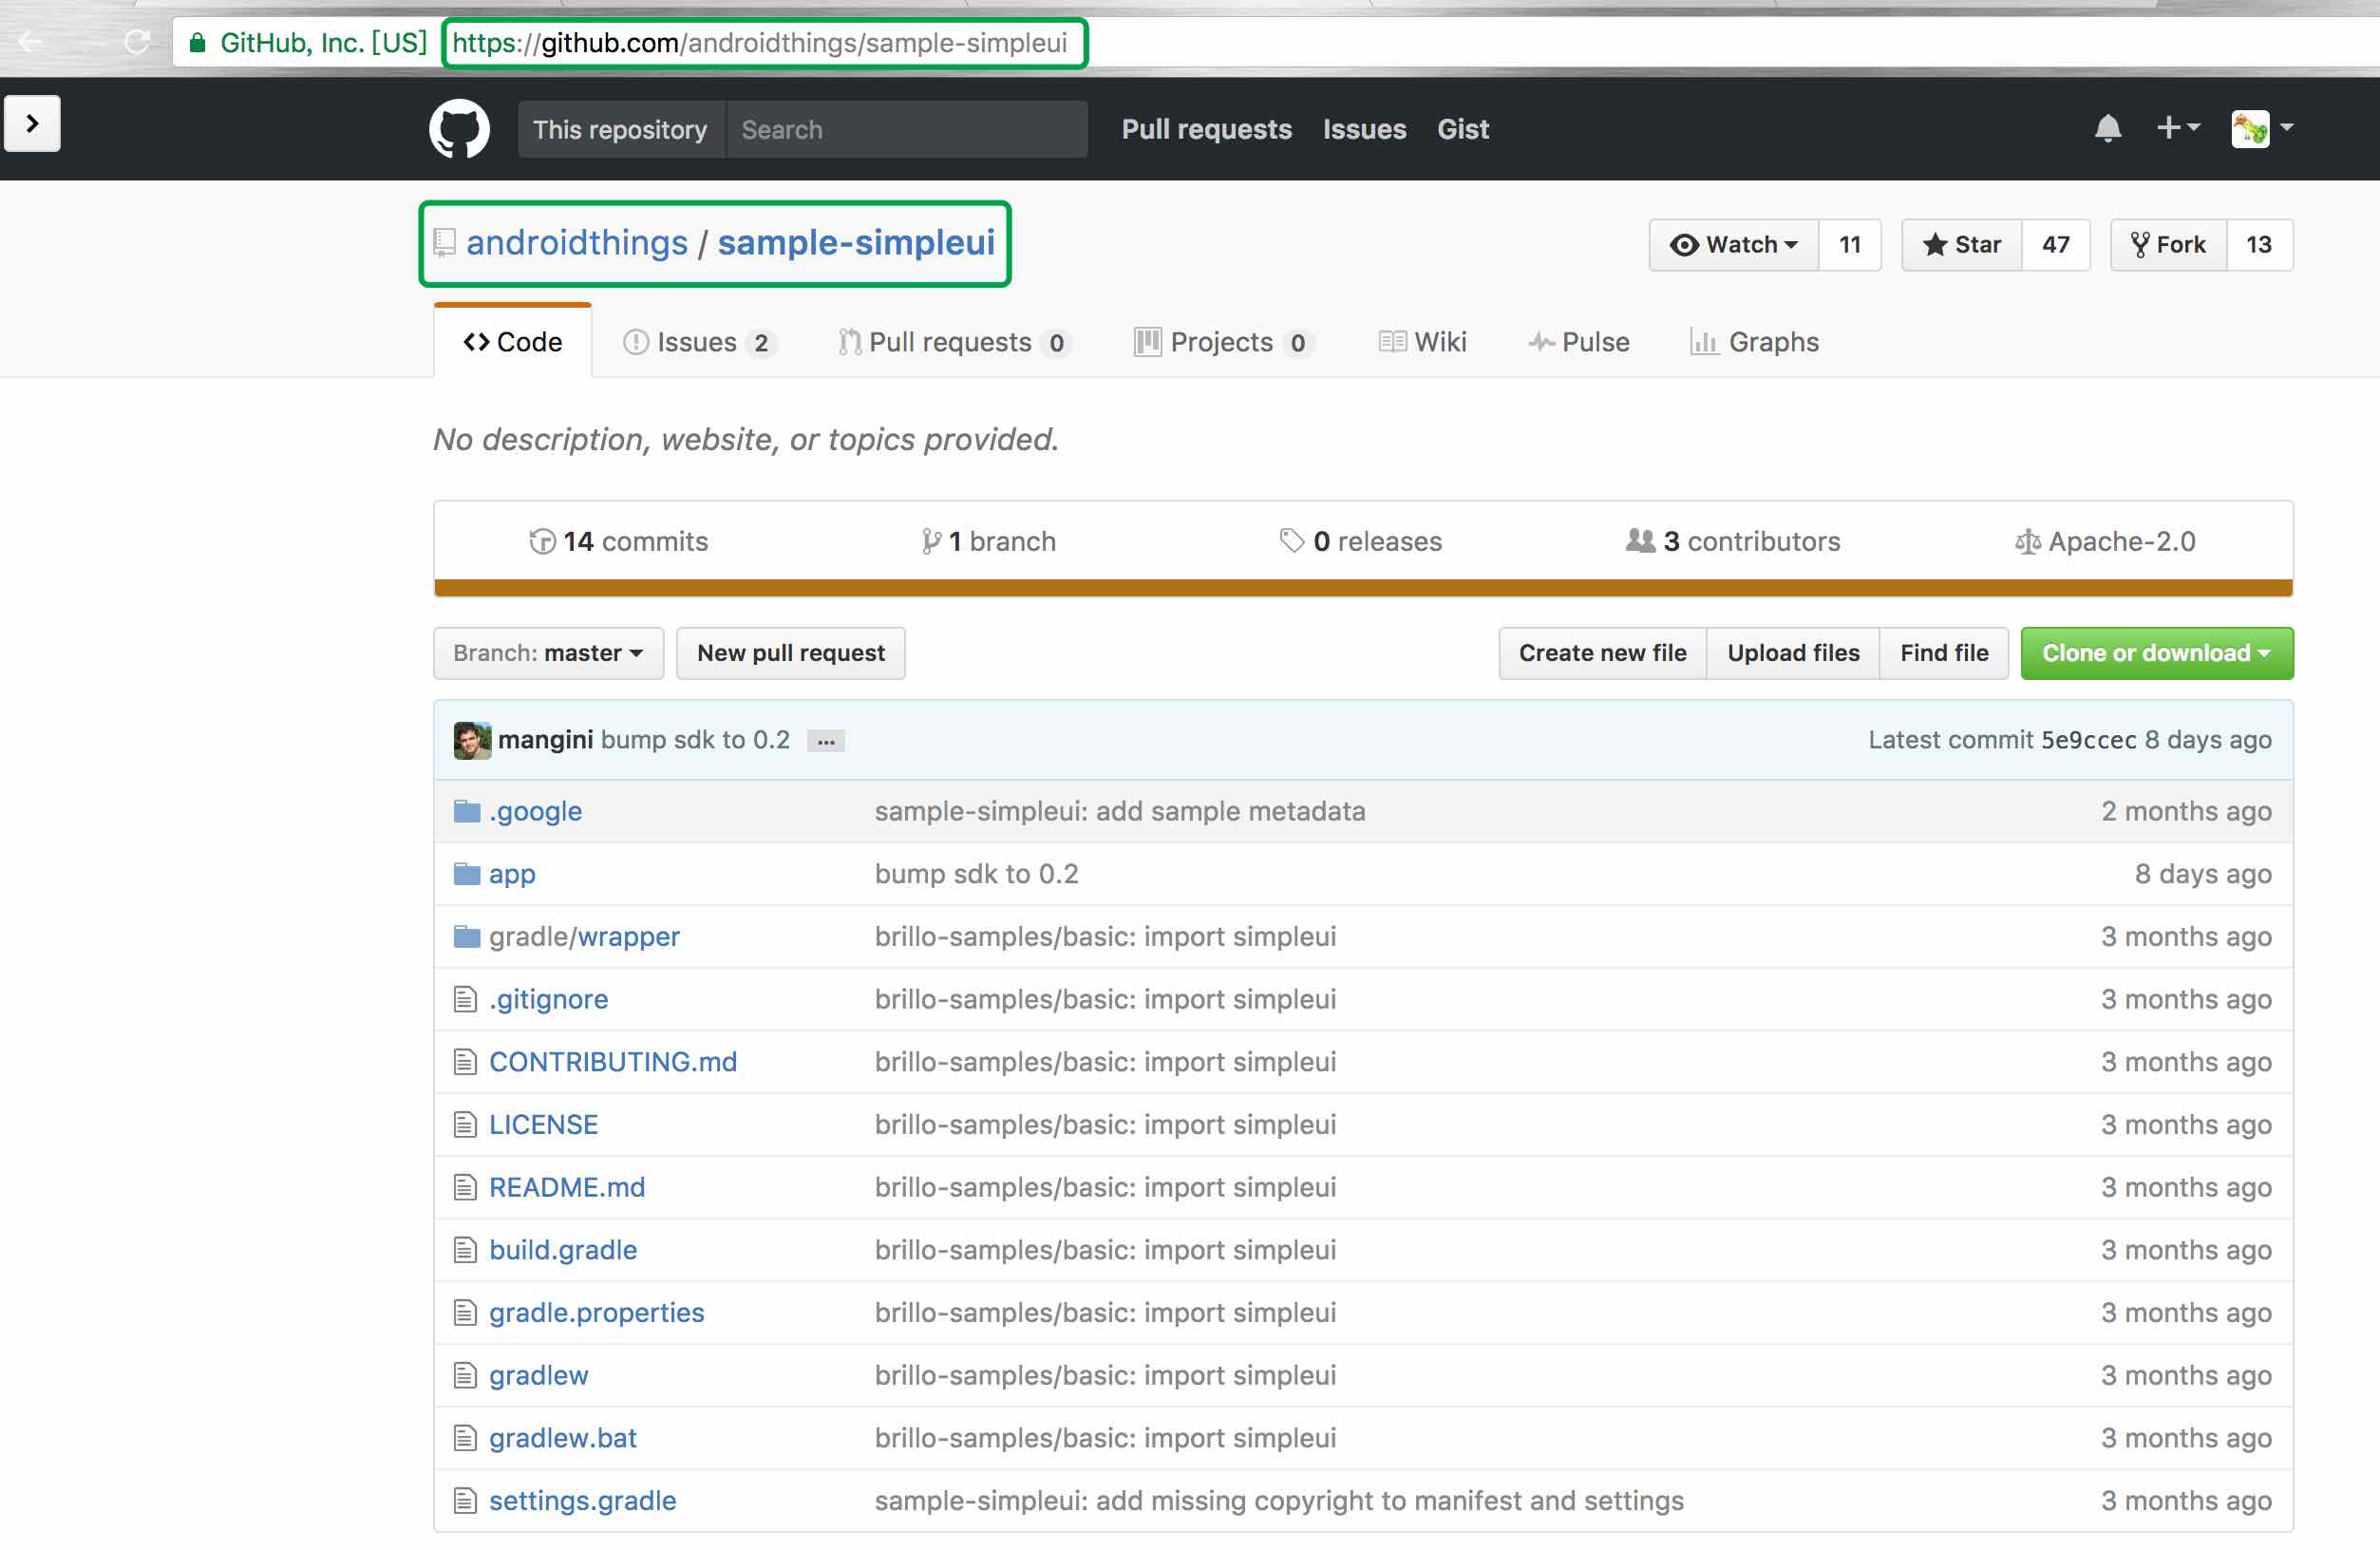View the 14 commits history
Viewport: 2380px width, 1550px height.
618,541
